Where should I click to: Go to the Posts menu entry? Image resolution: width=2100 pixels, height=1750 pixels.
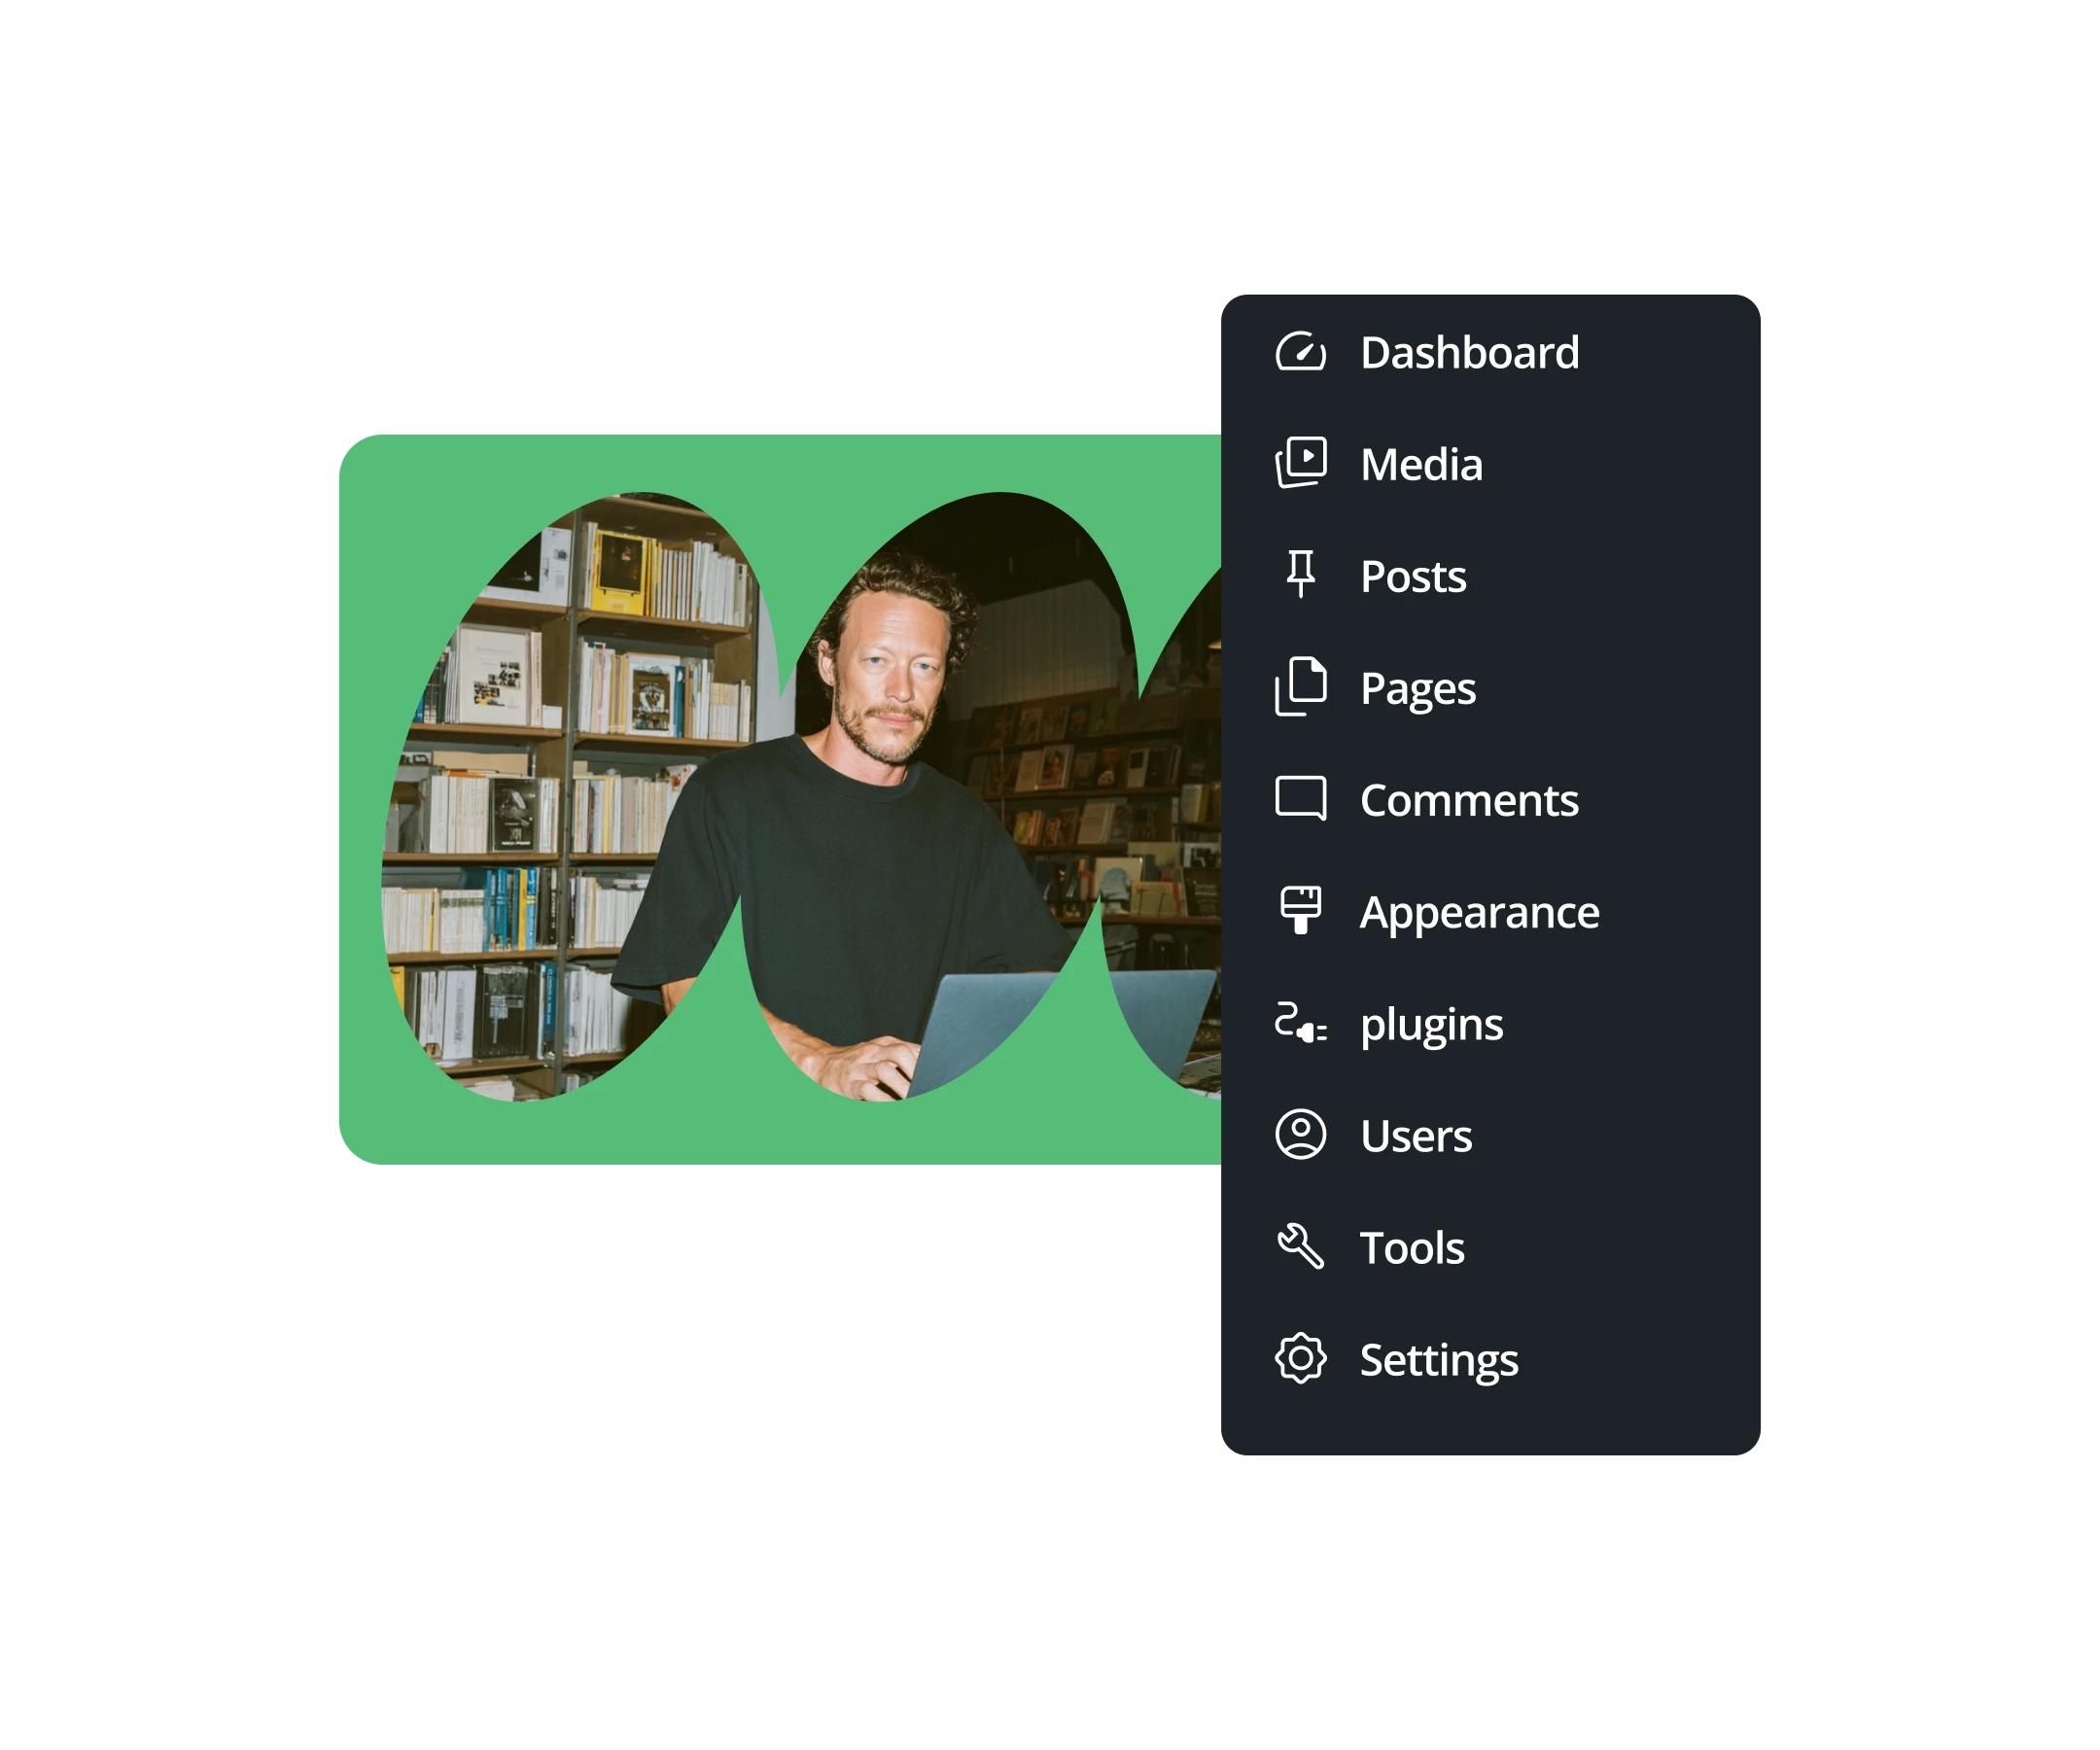tap(1413, 576)
